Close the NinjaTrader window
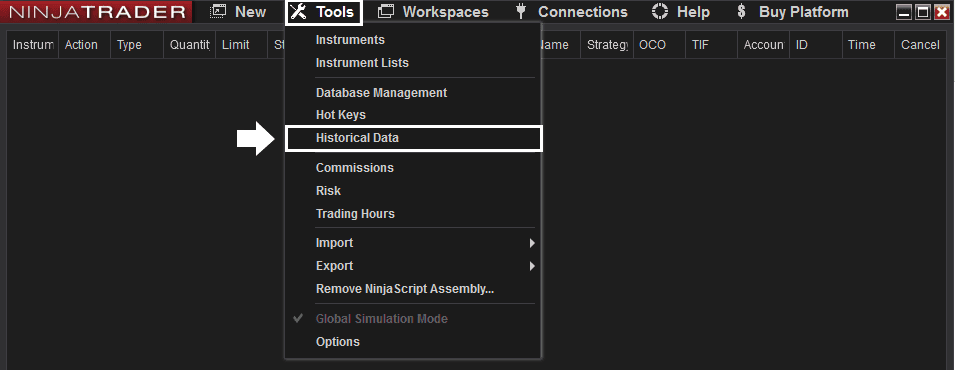 (942, 12)
